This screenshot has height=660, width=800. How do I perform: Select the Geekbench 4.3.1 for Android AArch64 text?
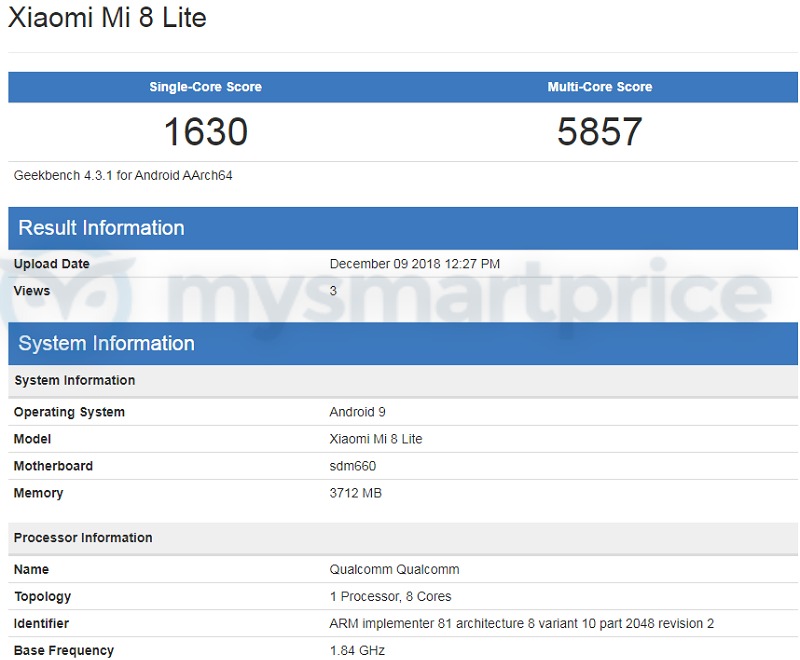123,175
